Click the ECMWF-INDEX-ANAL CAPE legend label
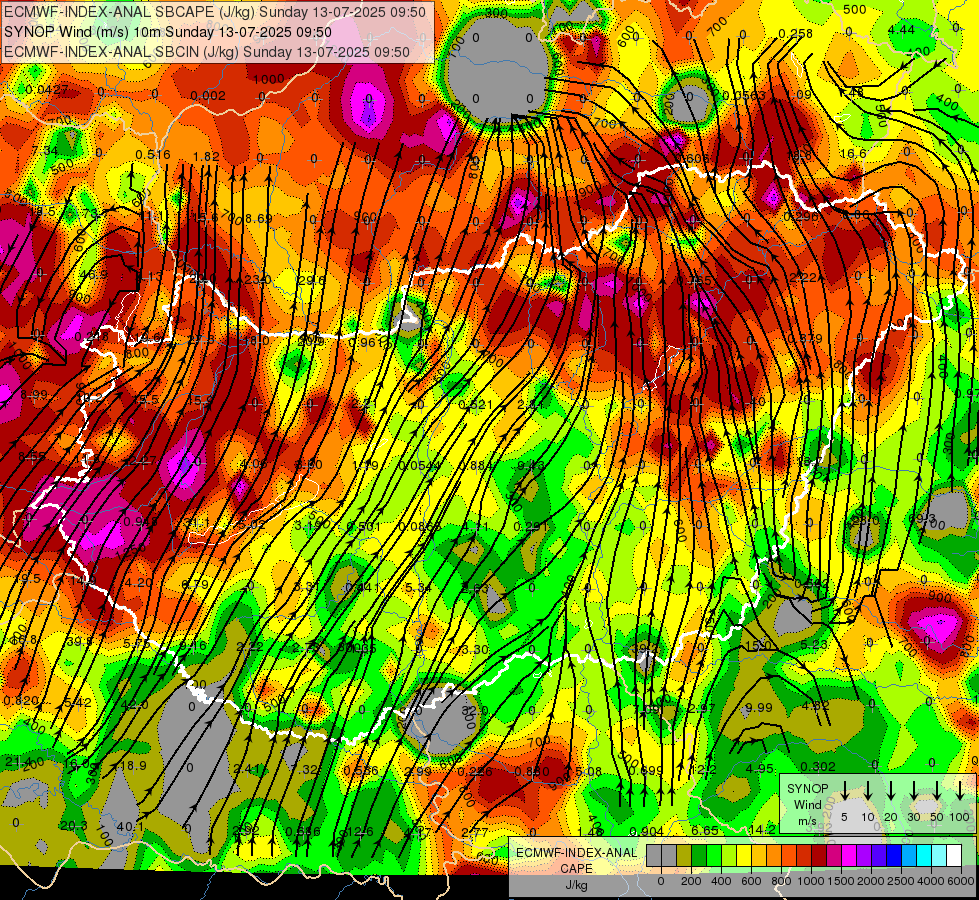The image size is (979, 900). click(576, 860)
